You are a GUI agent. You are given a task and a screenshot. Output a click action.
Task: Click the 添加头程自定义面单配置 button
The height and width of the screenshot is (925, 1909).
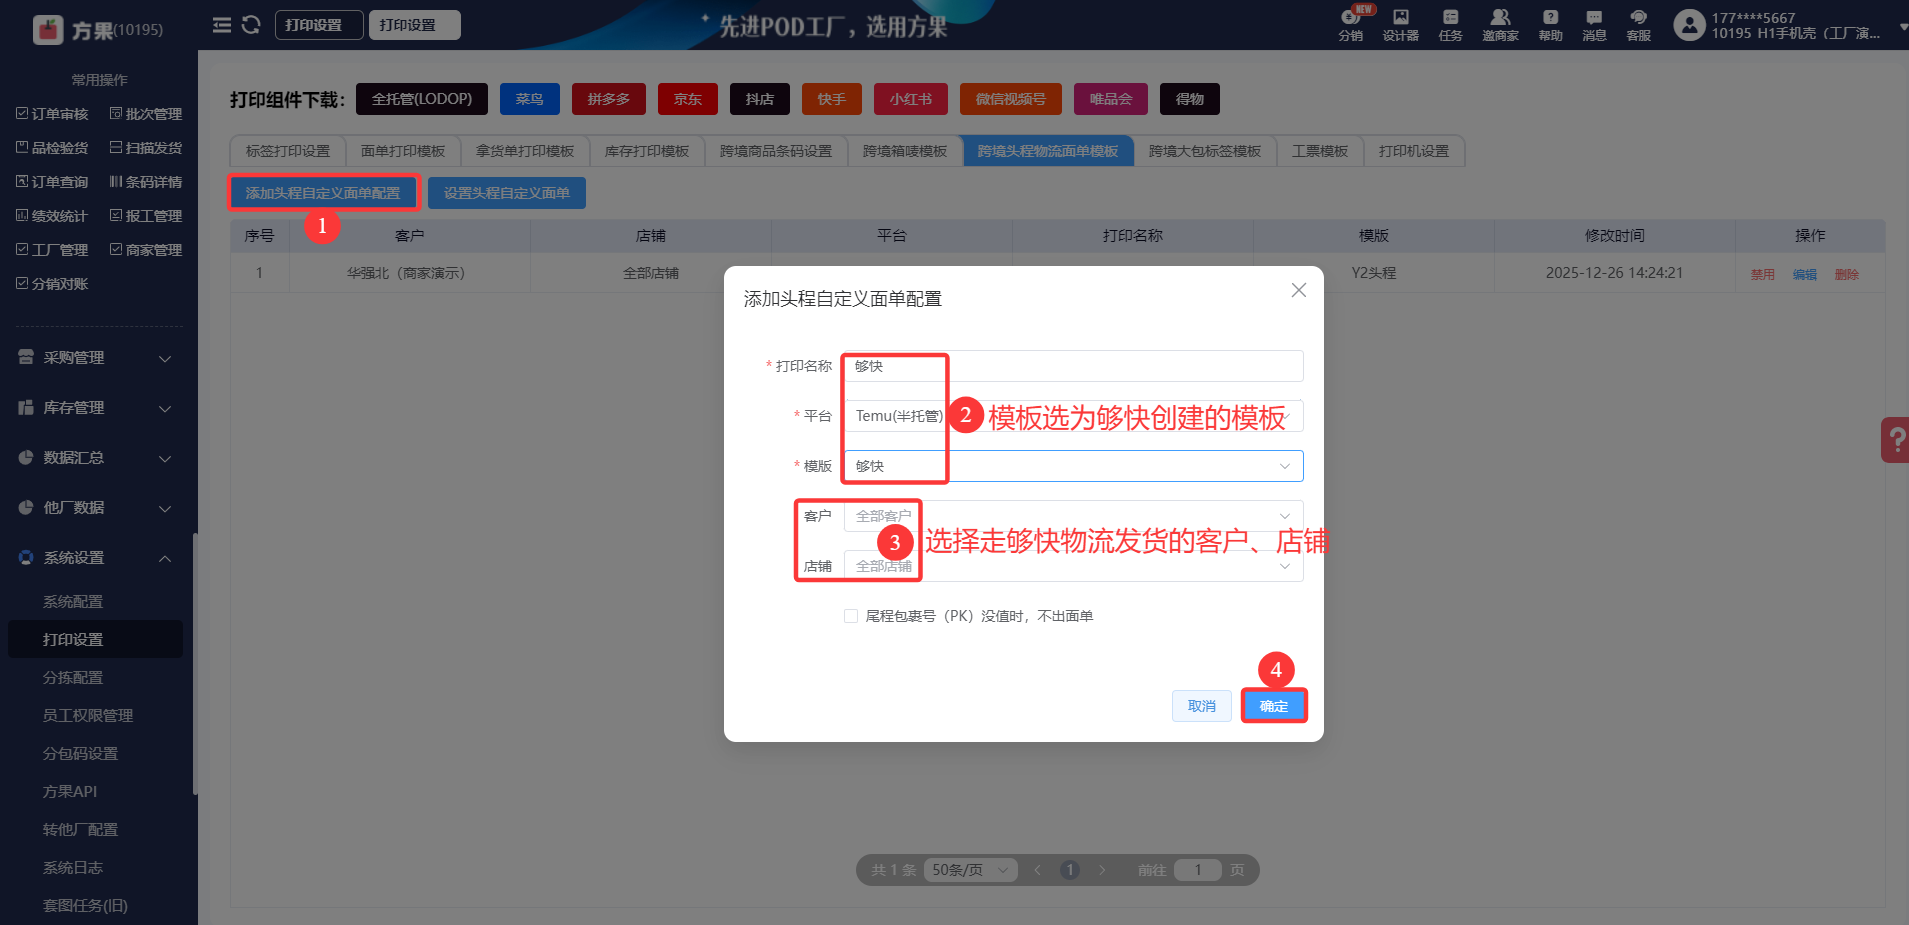(323, 193)
